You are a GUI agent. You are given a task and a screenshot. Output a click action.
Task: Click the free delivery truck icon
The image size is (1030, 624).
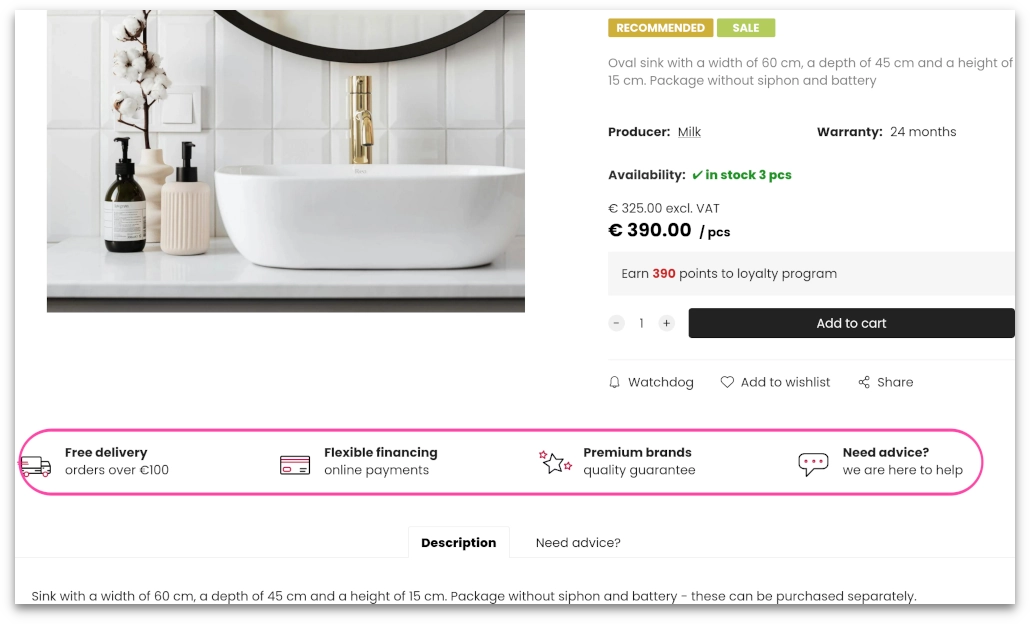point(36,464)
